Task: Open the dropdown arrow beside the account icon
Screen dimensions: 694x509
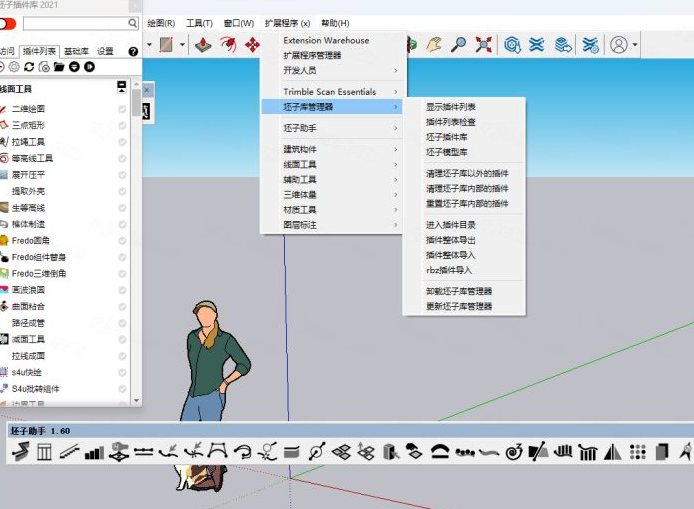Action: 635,45
